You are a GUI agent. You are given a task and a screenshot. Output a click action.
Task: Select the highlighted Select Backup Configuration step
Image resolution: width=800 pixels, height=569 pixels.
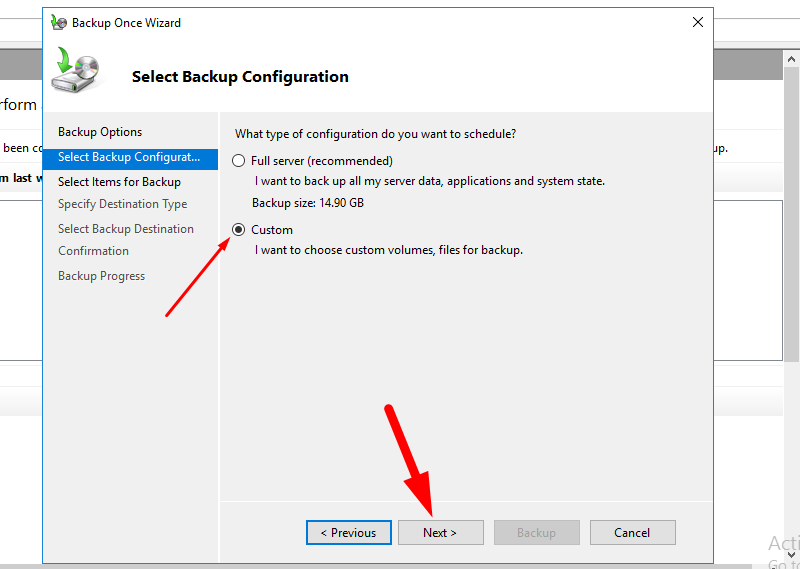(x=129, y=157)
